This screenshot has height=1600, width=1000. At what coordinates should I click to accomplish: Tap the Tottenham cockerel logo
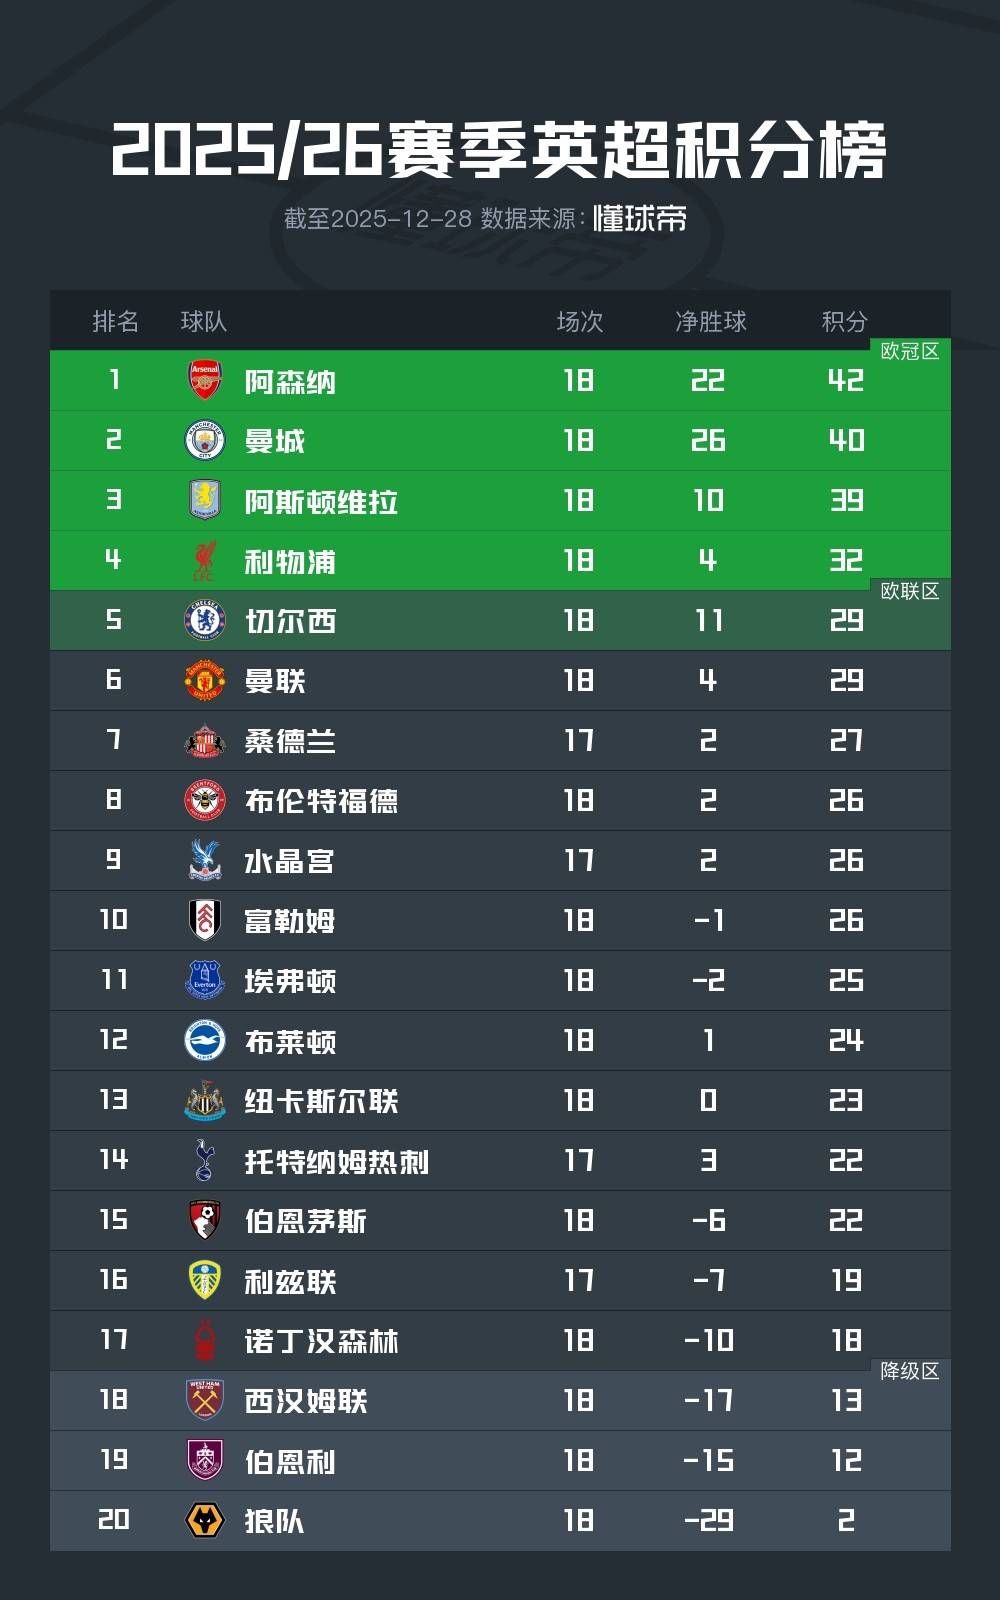(x=205, y=1160)
